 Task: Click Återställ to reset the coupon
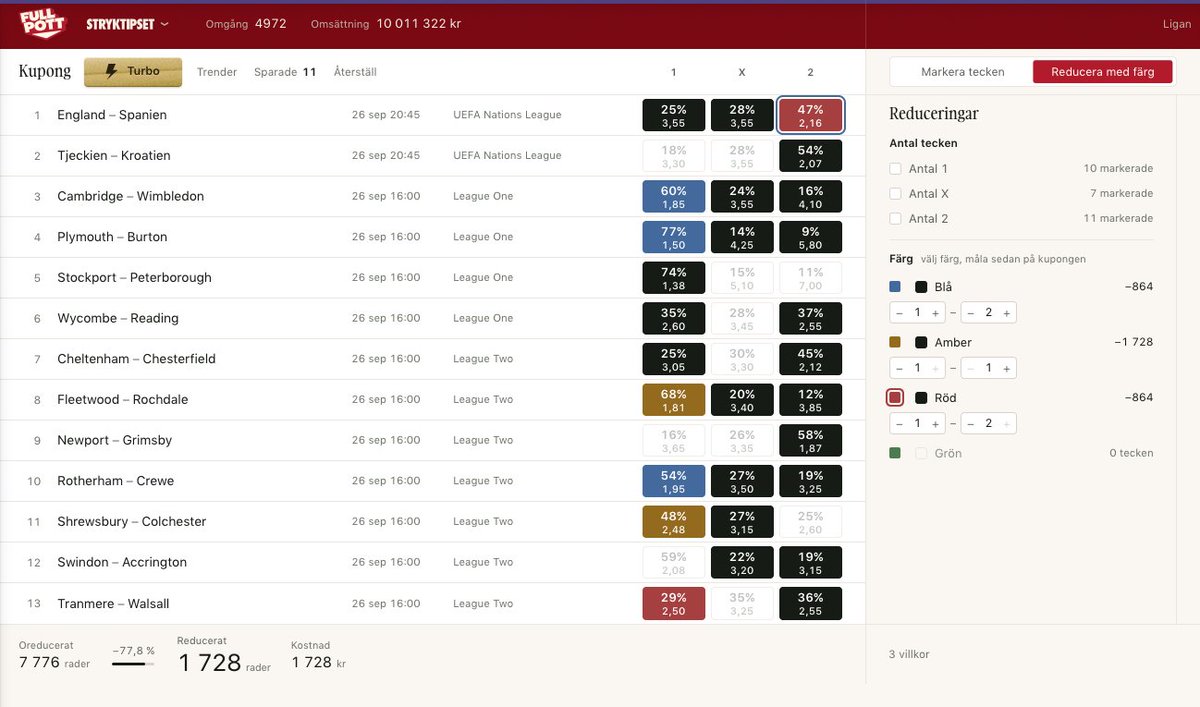355,72
